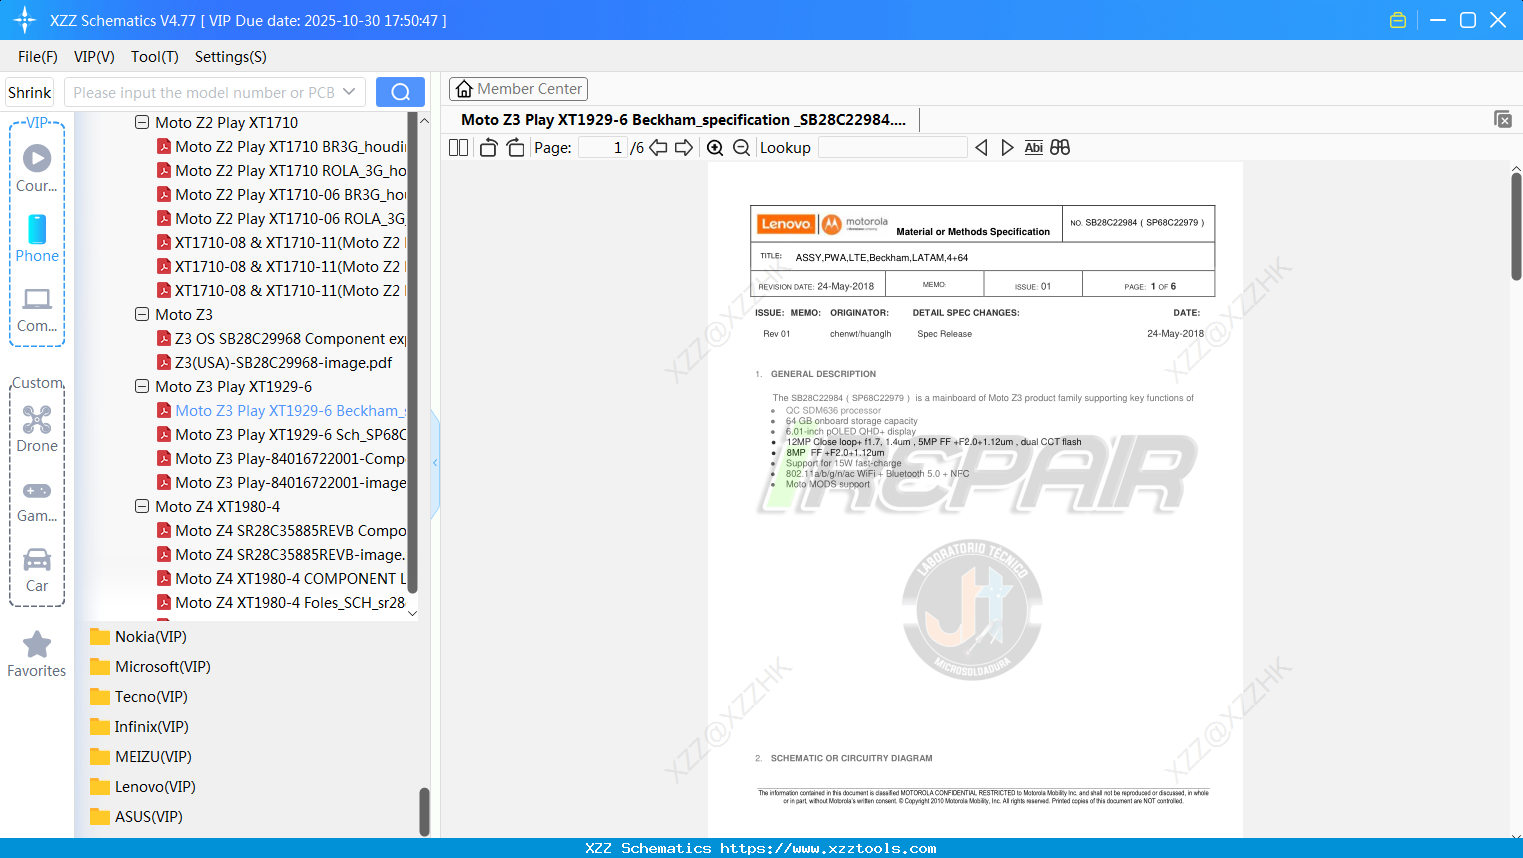This screenshot has height=858, width=1523.
Task: Open 'Moto Z3 Play-84016722001-image' file
Action: pyautogui.click(x=281, y=482)
